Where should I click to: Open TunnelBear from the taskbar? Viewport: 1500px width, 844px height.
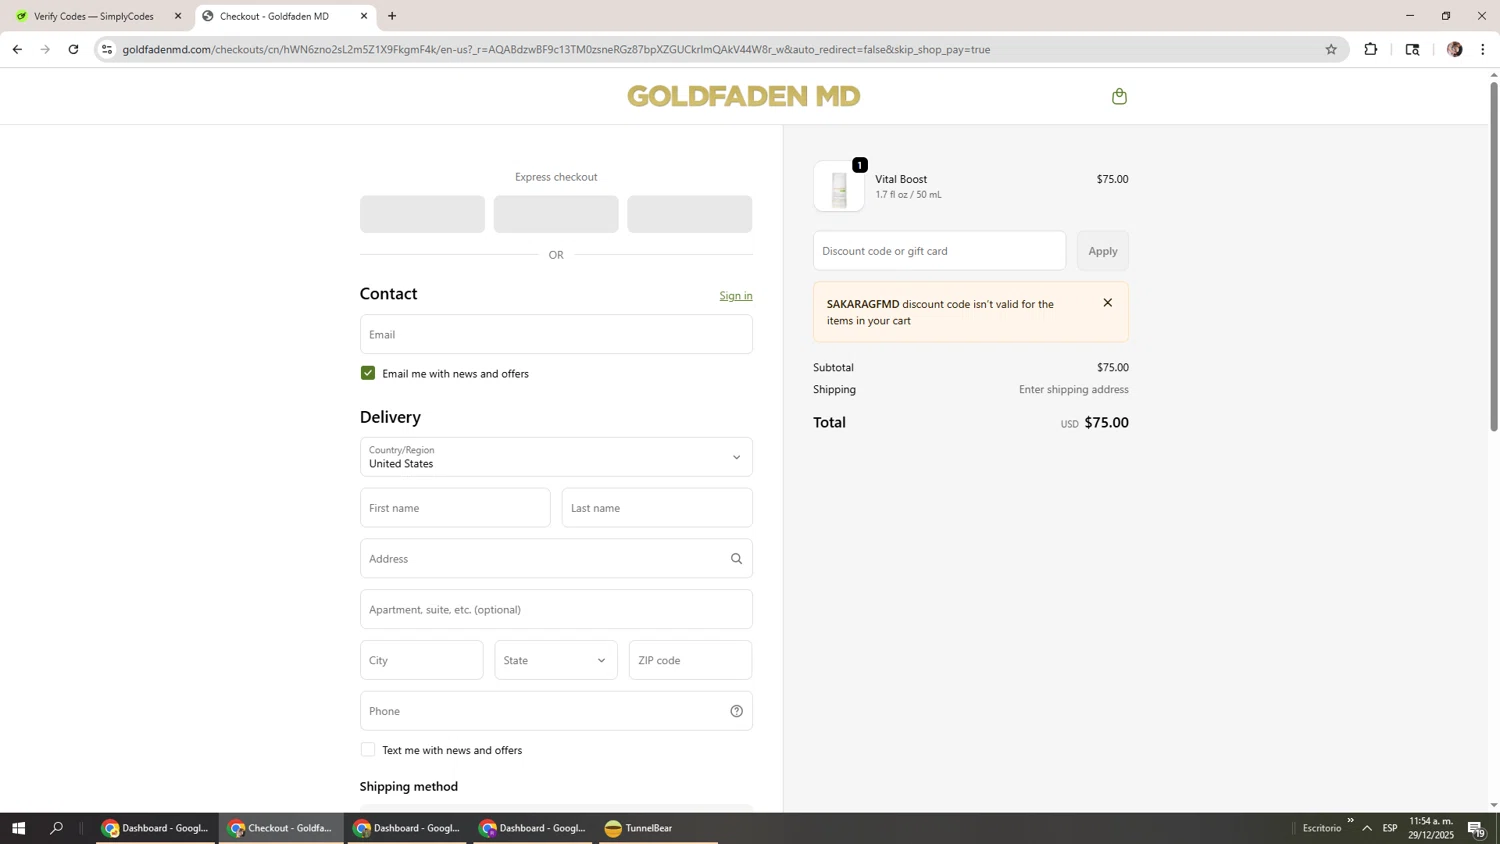click(658, 828)
